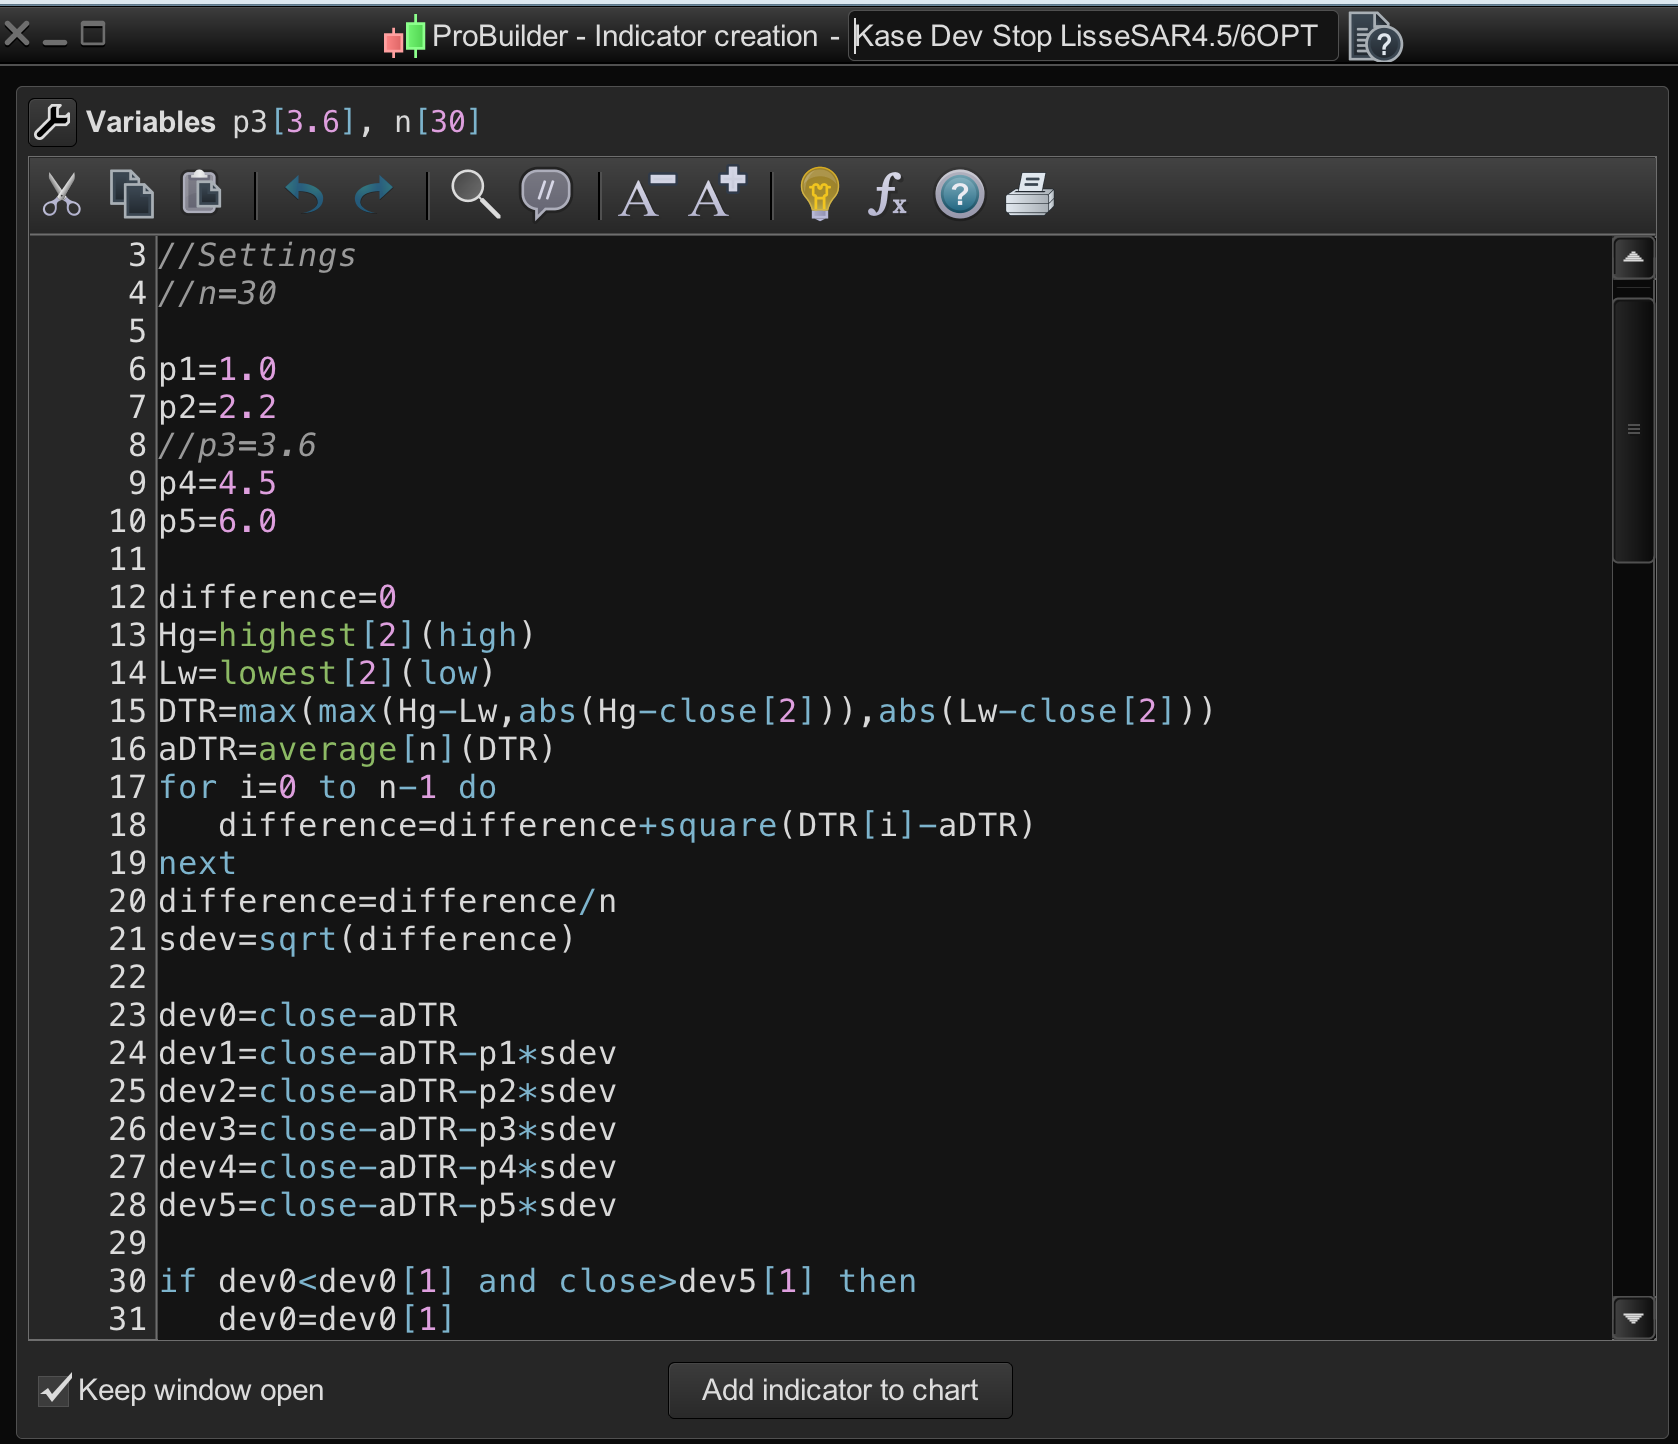Decrease the editor font size

(646, 195)
